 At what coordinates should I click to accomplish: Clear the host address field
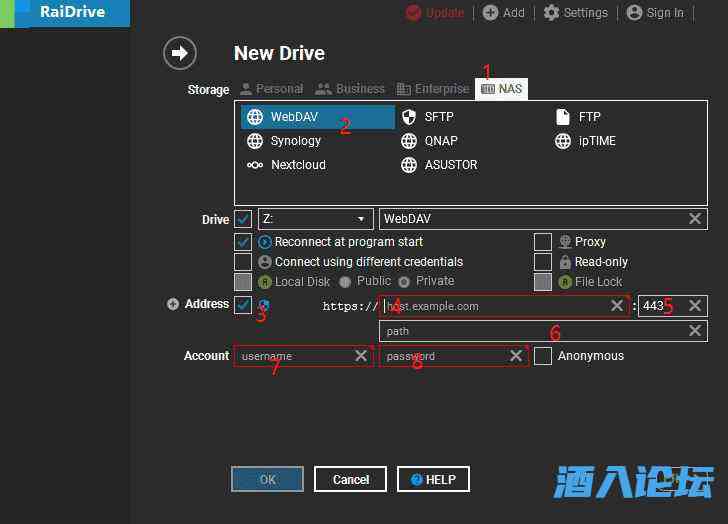(x=617, y=306)
